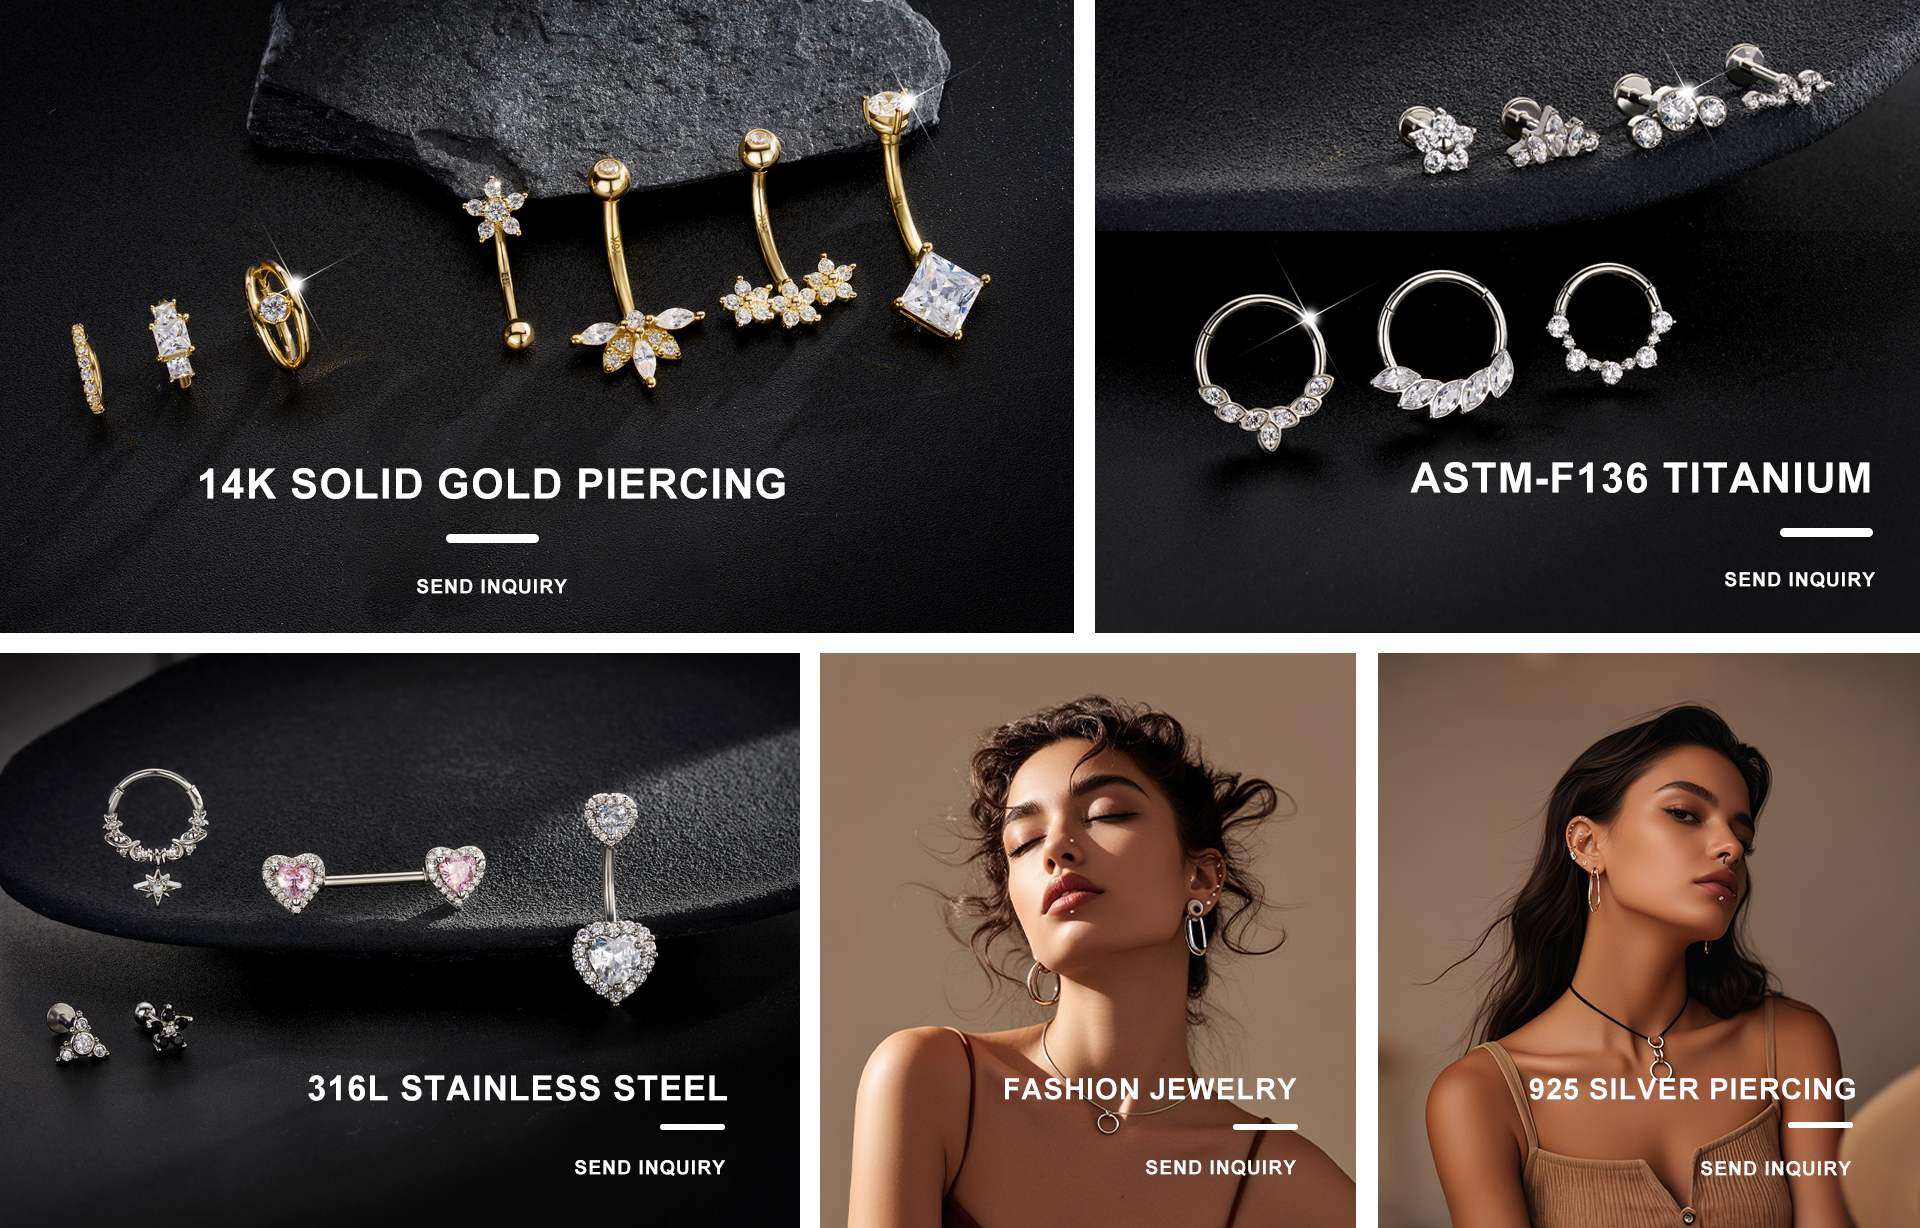Screen dimensions: 1920x1228
Task: Click the gold flower-top barbell
Action: [x=499, y=262]
